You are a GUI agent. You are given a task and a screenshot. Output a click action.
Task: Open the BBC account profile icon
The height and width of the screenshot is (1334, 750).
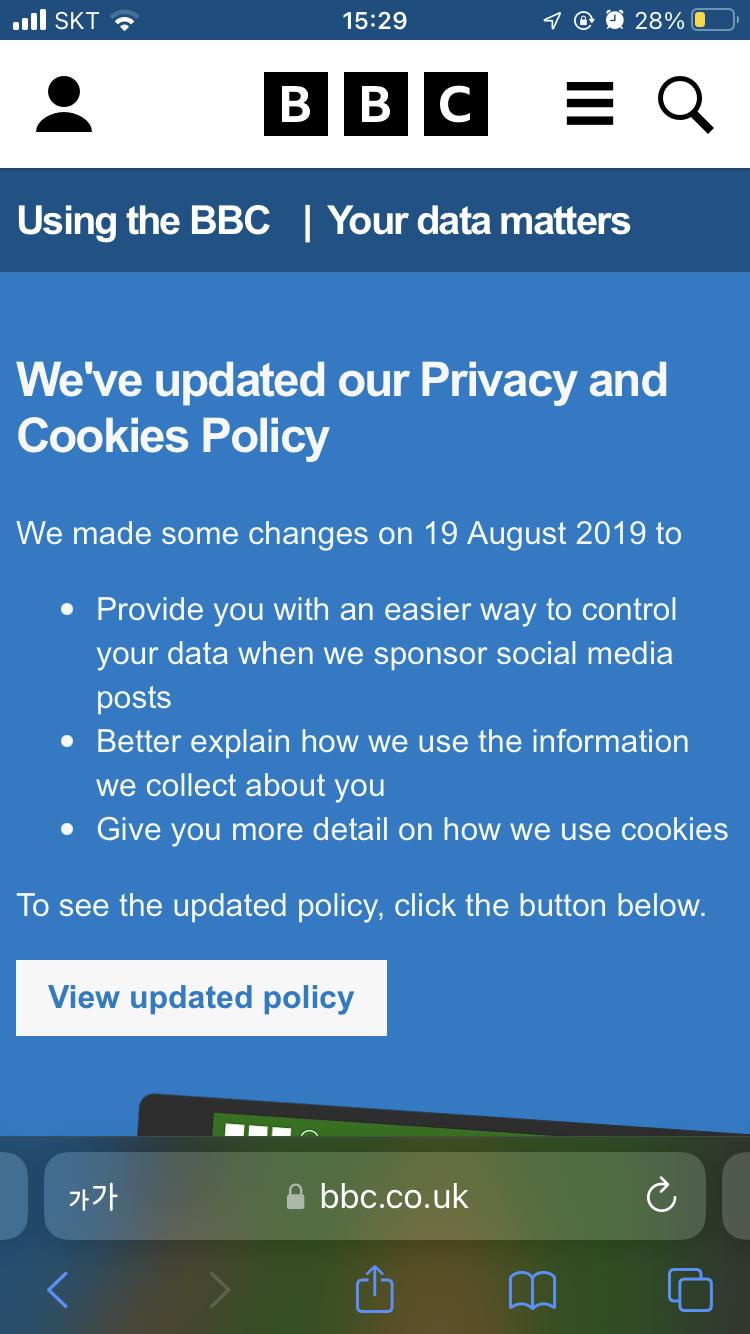click(x=64, y=105)
